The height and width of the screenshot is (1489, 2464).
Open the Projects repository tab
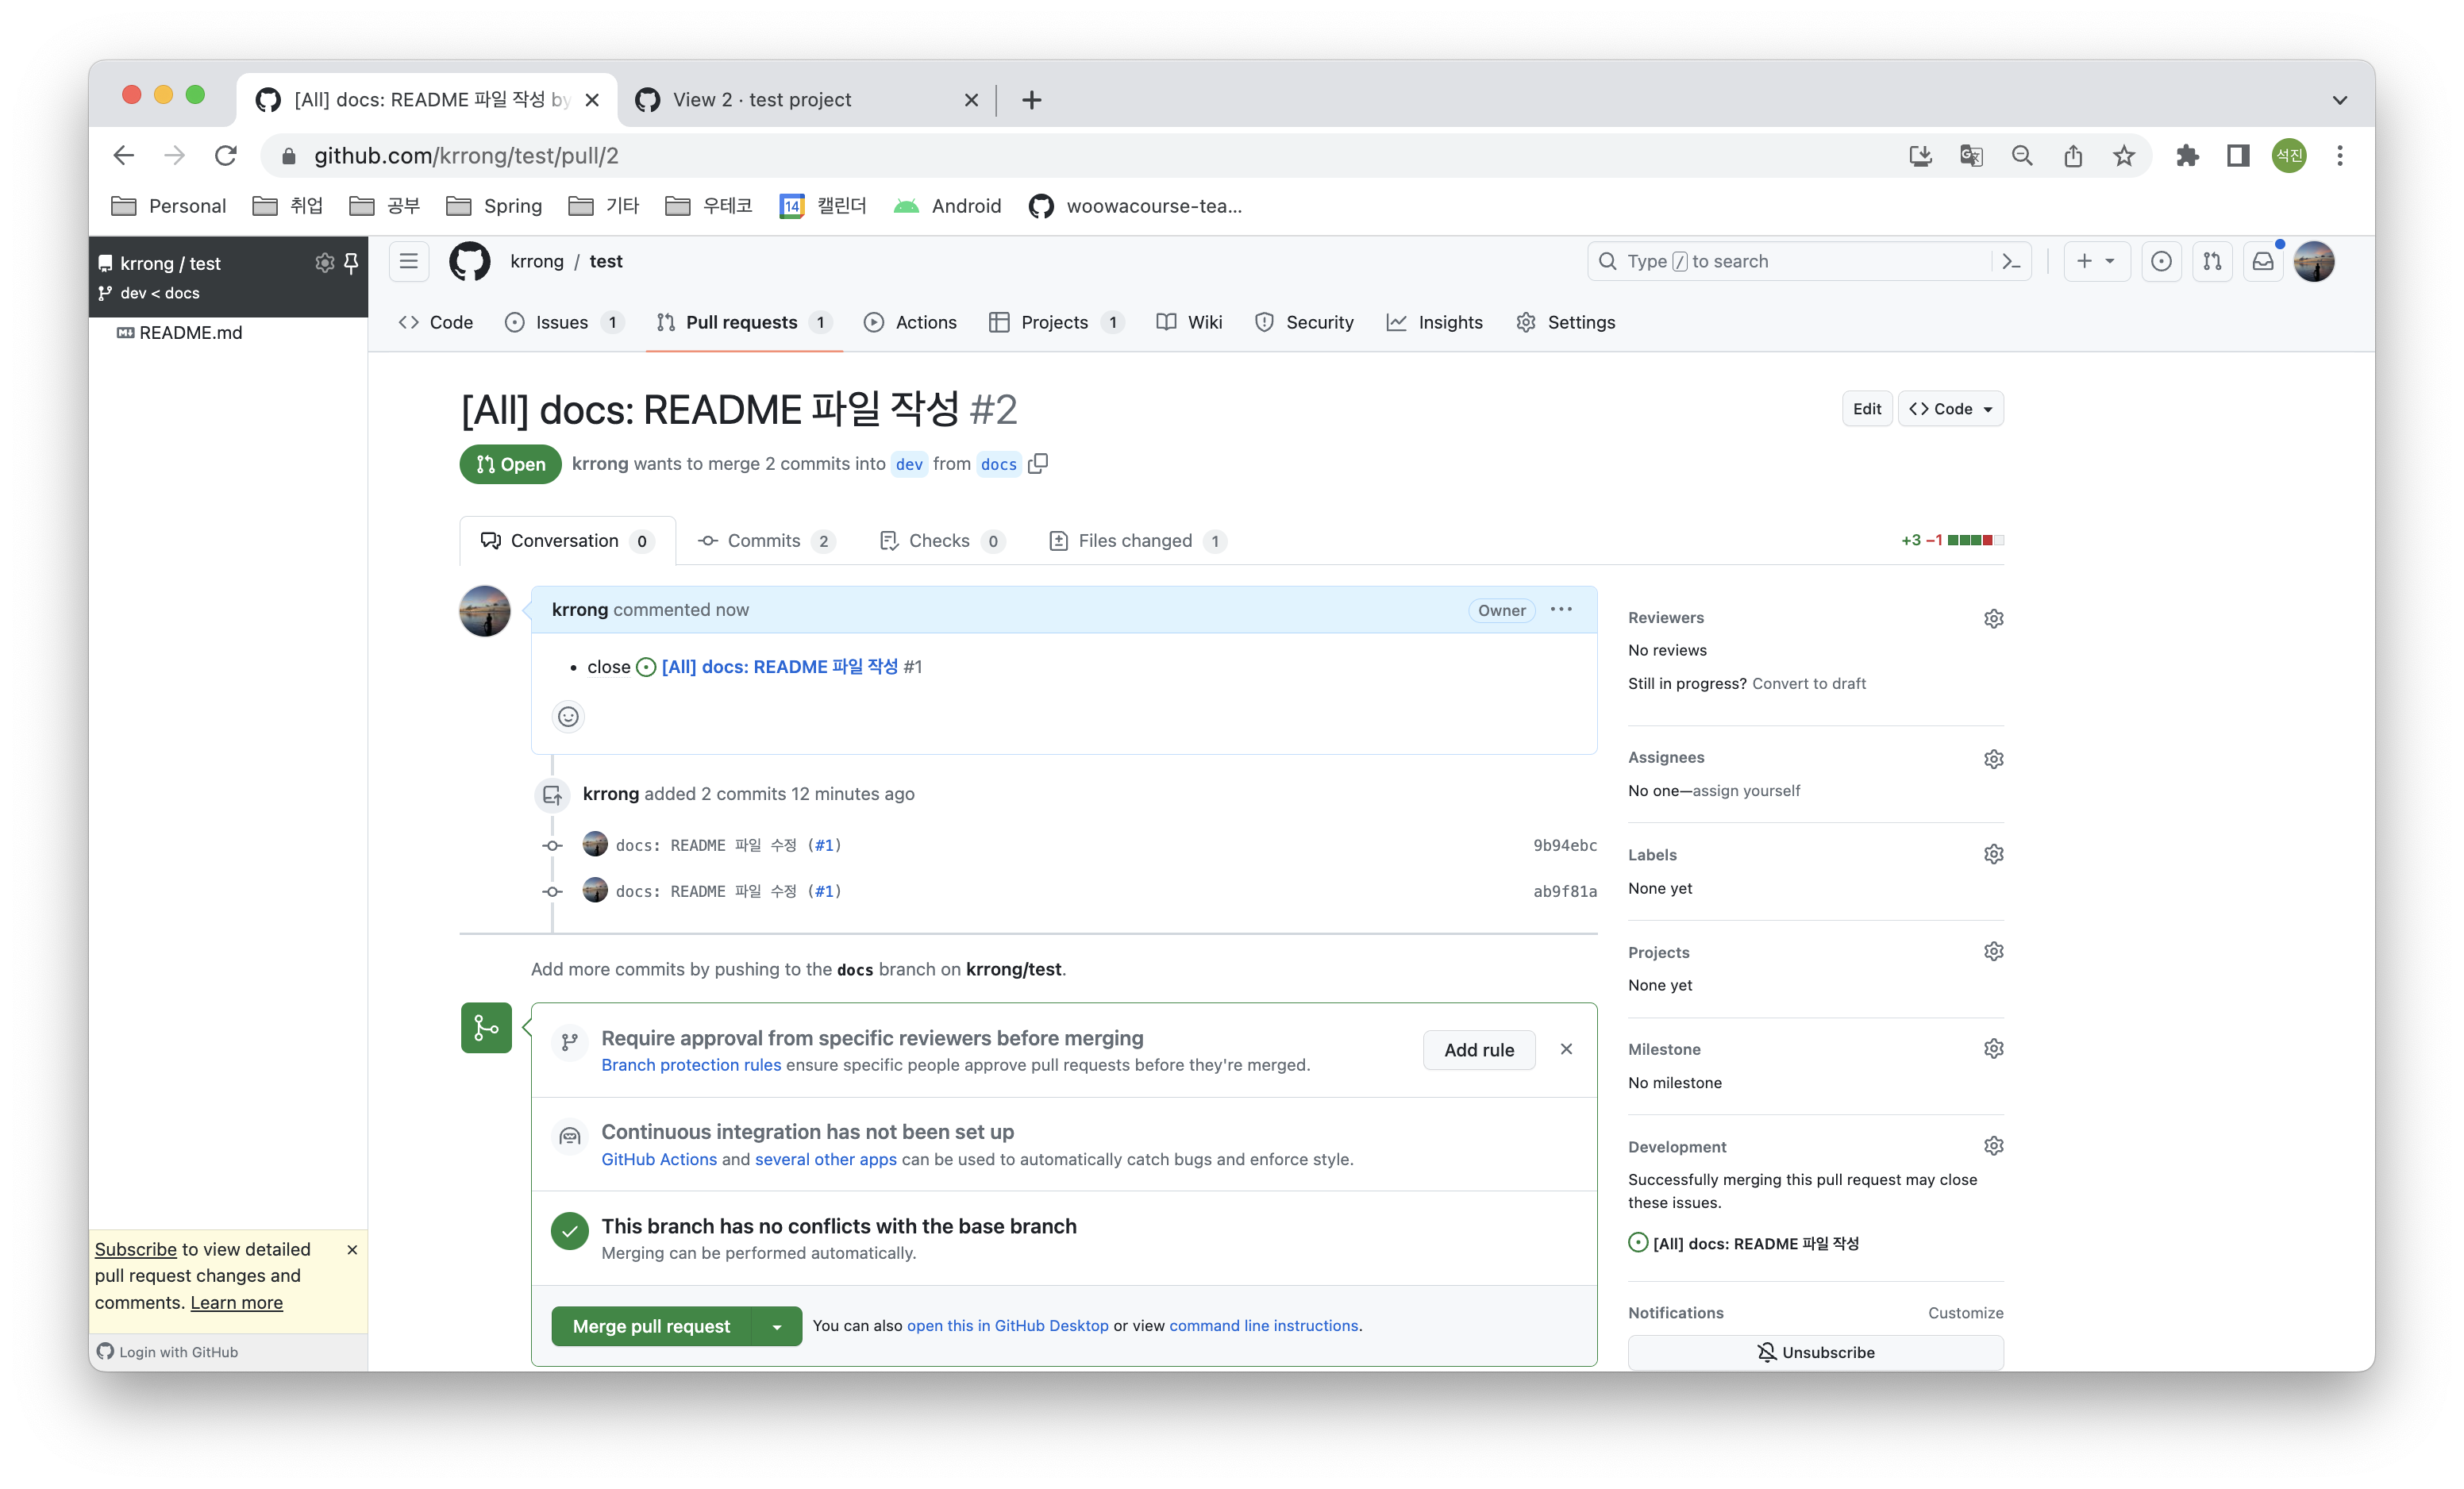click(1056, 323)
